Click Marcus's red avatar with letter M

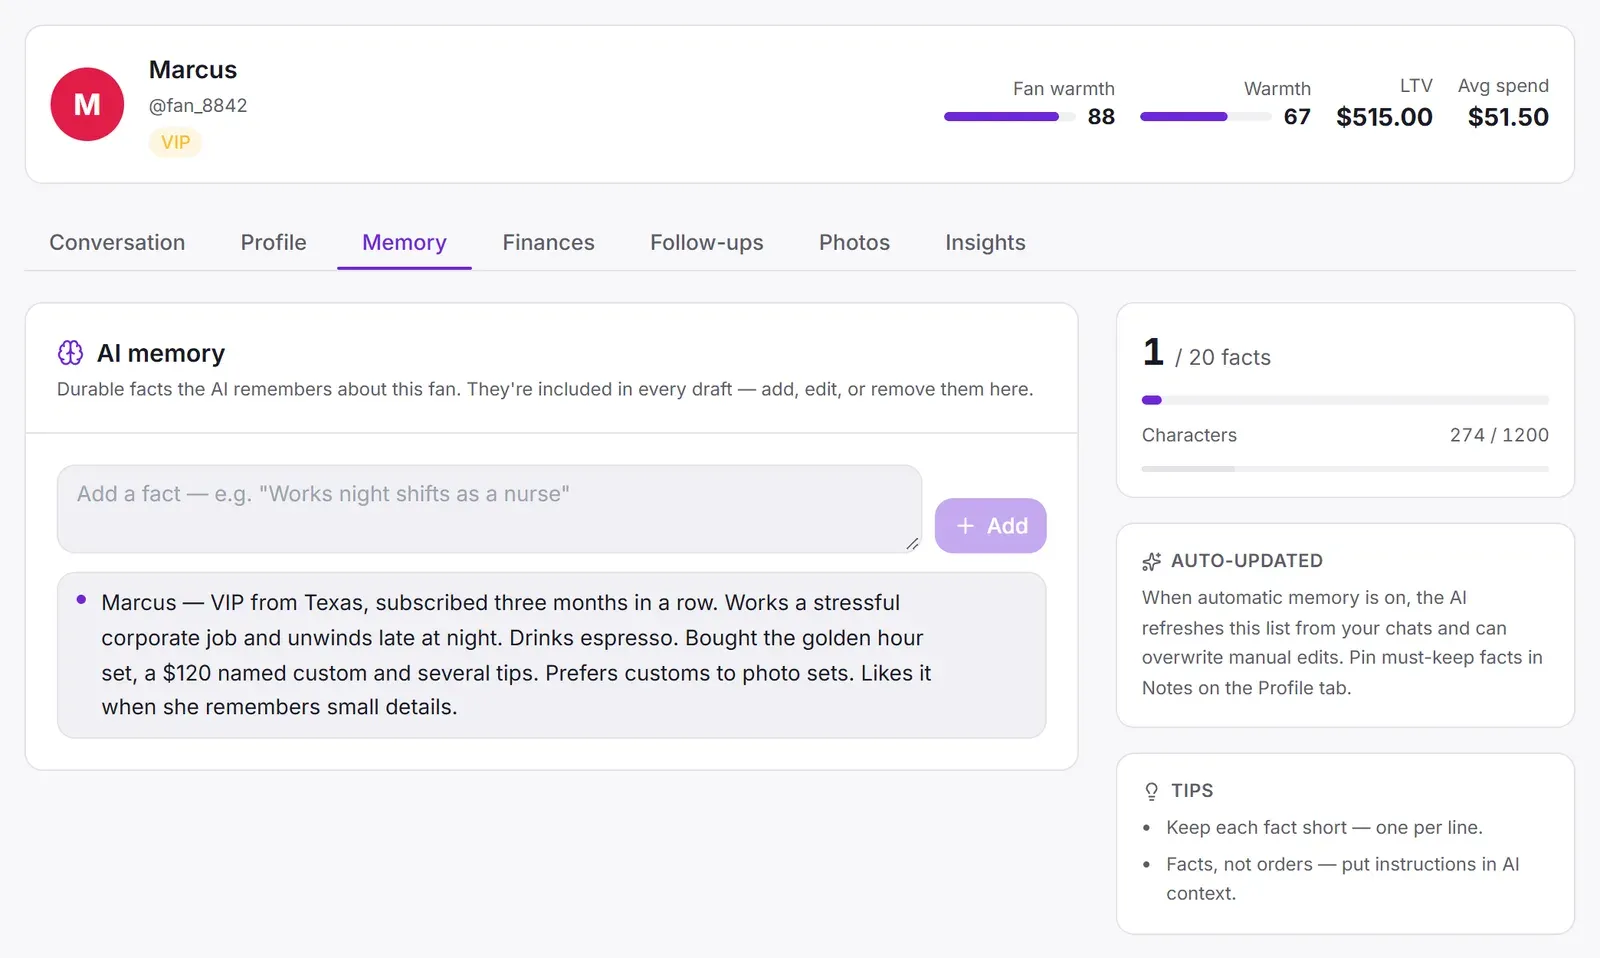[x=87, y=104]
